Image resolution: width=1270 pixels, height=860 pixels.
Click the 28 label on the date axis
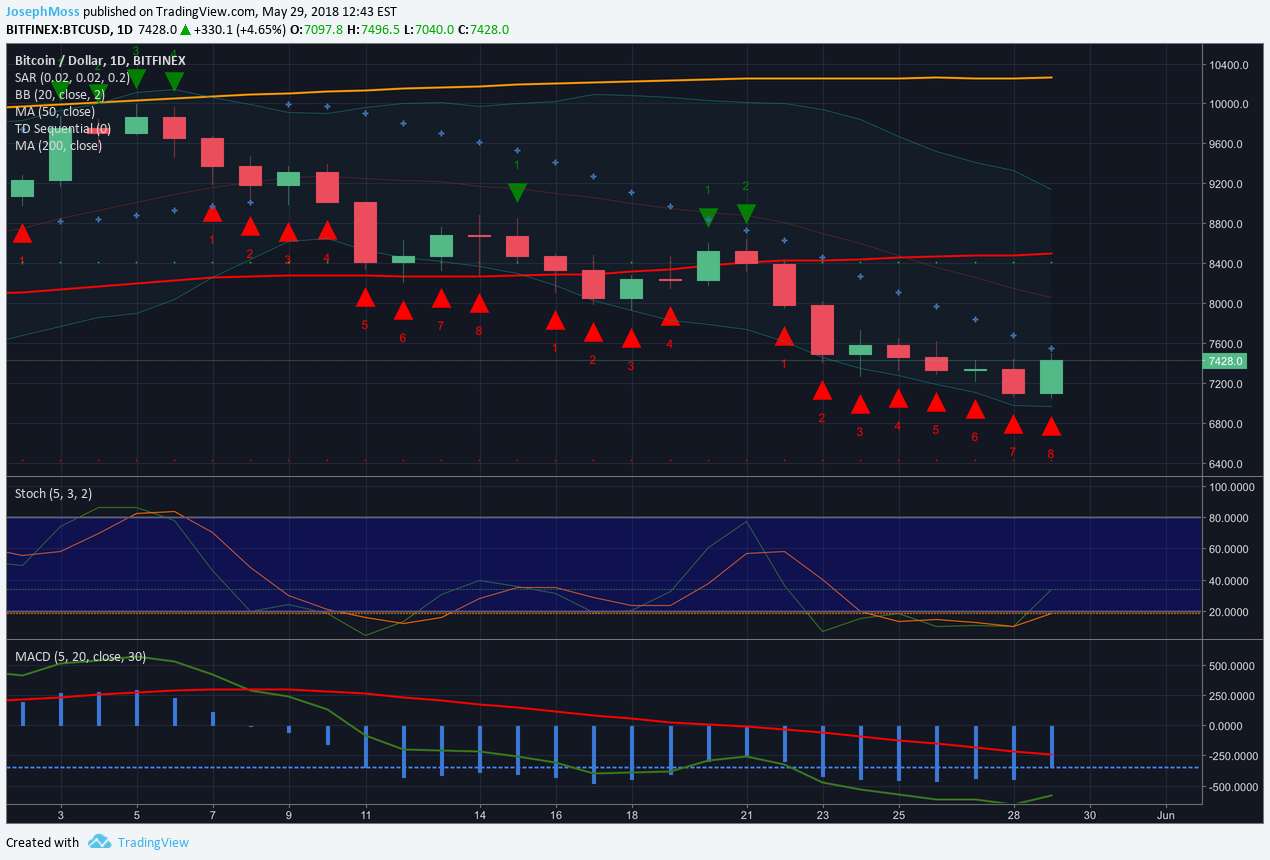1013,815
